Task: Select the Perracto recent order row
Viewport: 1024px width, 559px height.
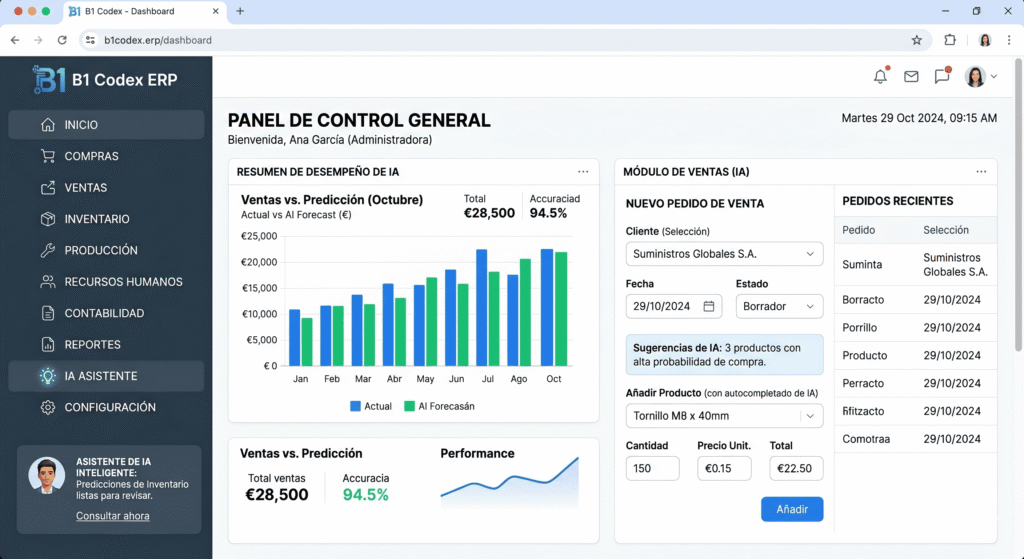Action: (916, 383)
